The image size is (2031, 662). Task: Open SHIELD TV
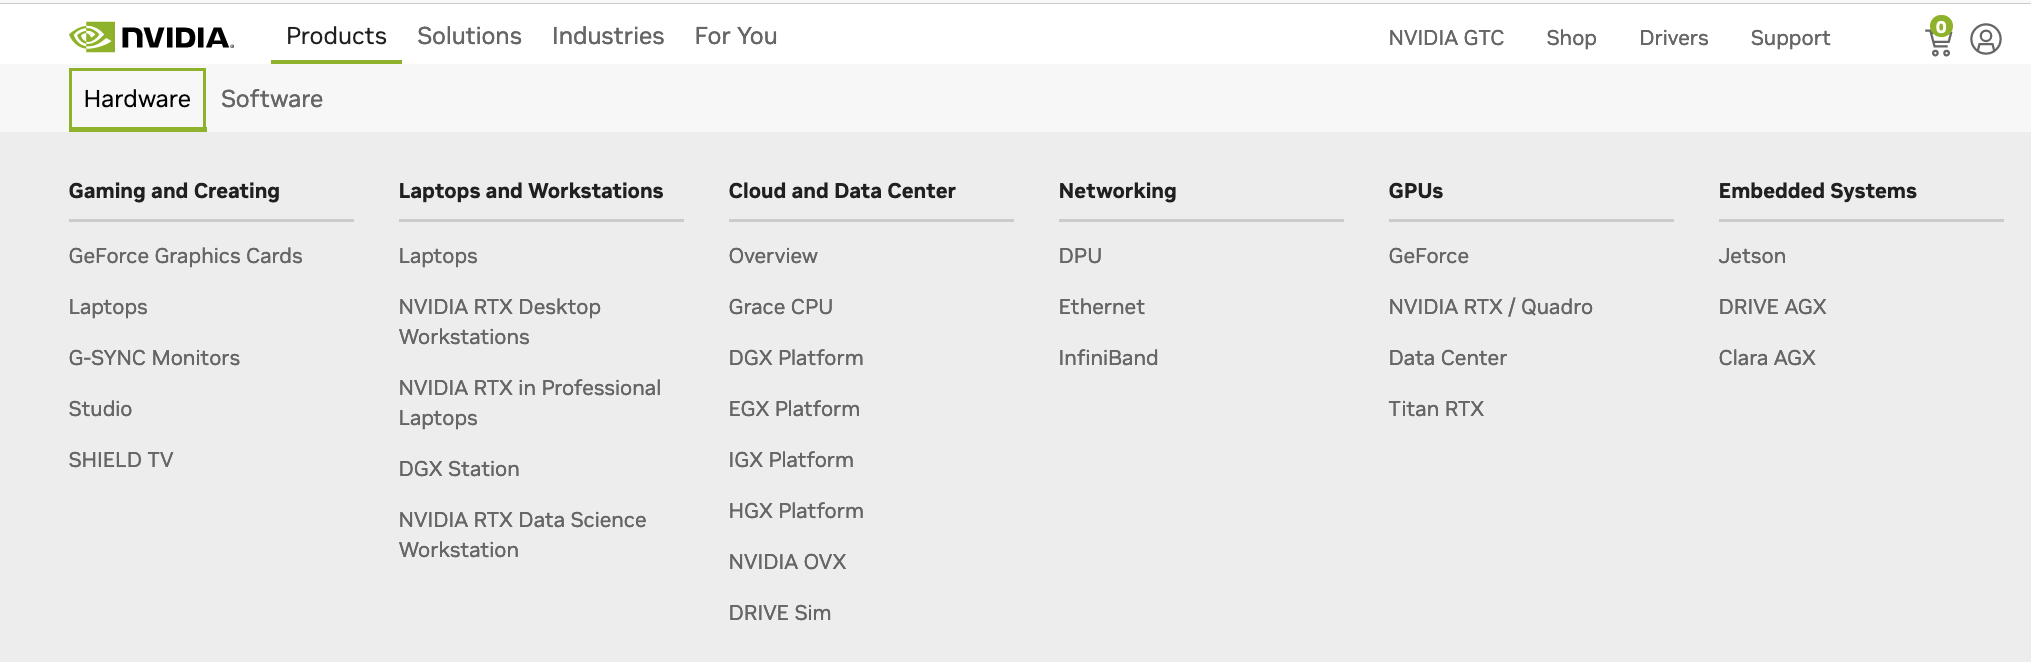(121, 460)
